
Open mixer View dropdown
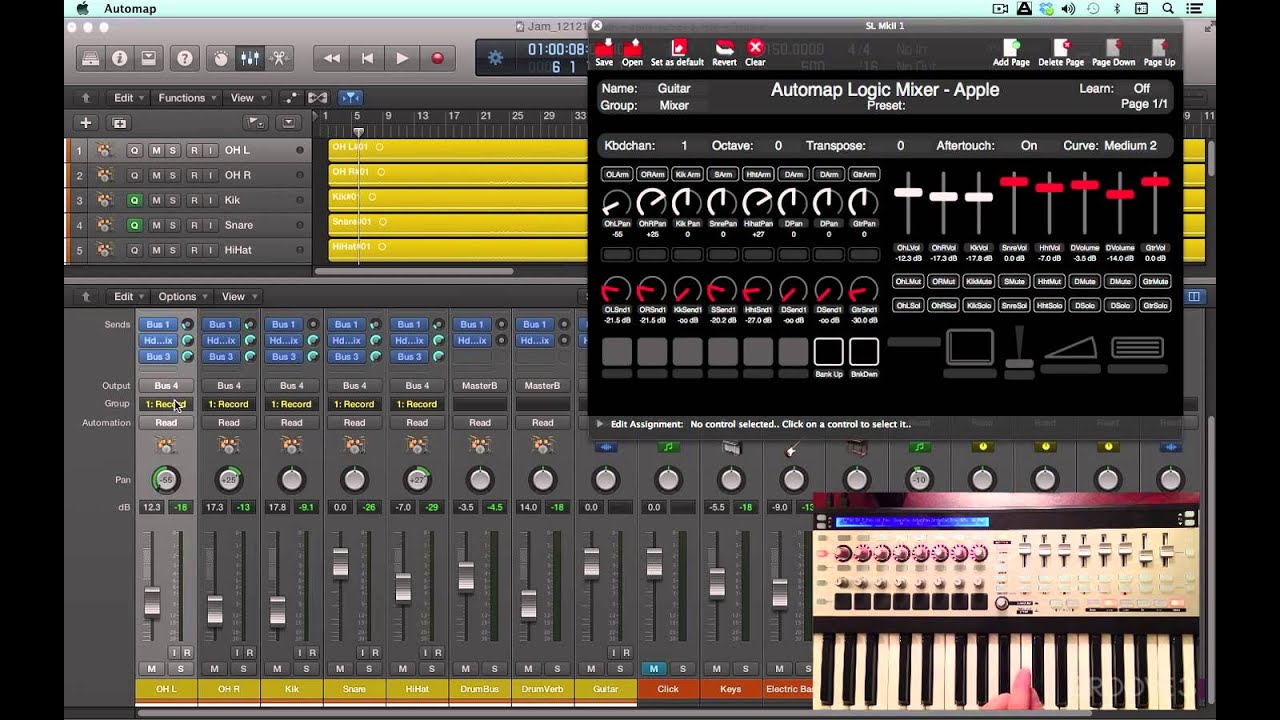[x=238, y=296]
